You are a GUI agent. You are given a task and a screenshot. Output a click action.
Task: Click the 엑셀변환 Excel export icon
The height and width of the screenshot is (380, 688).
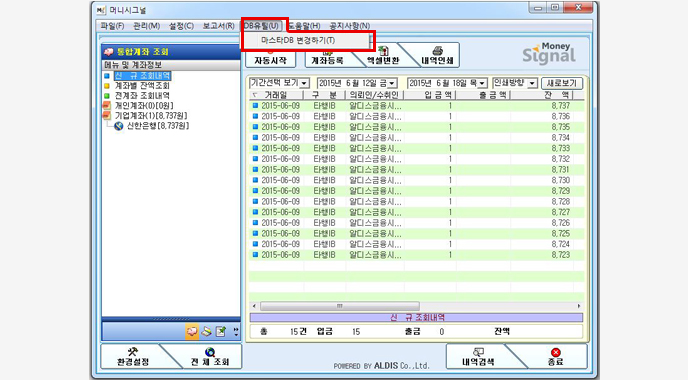(x=383, y=51)
